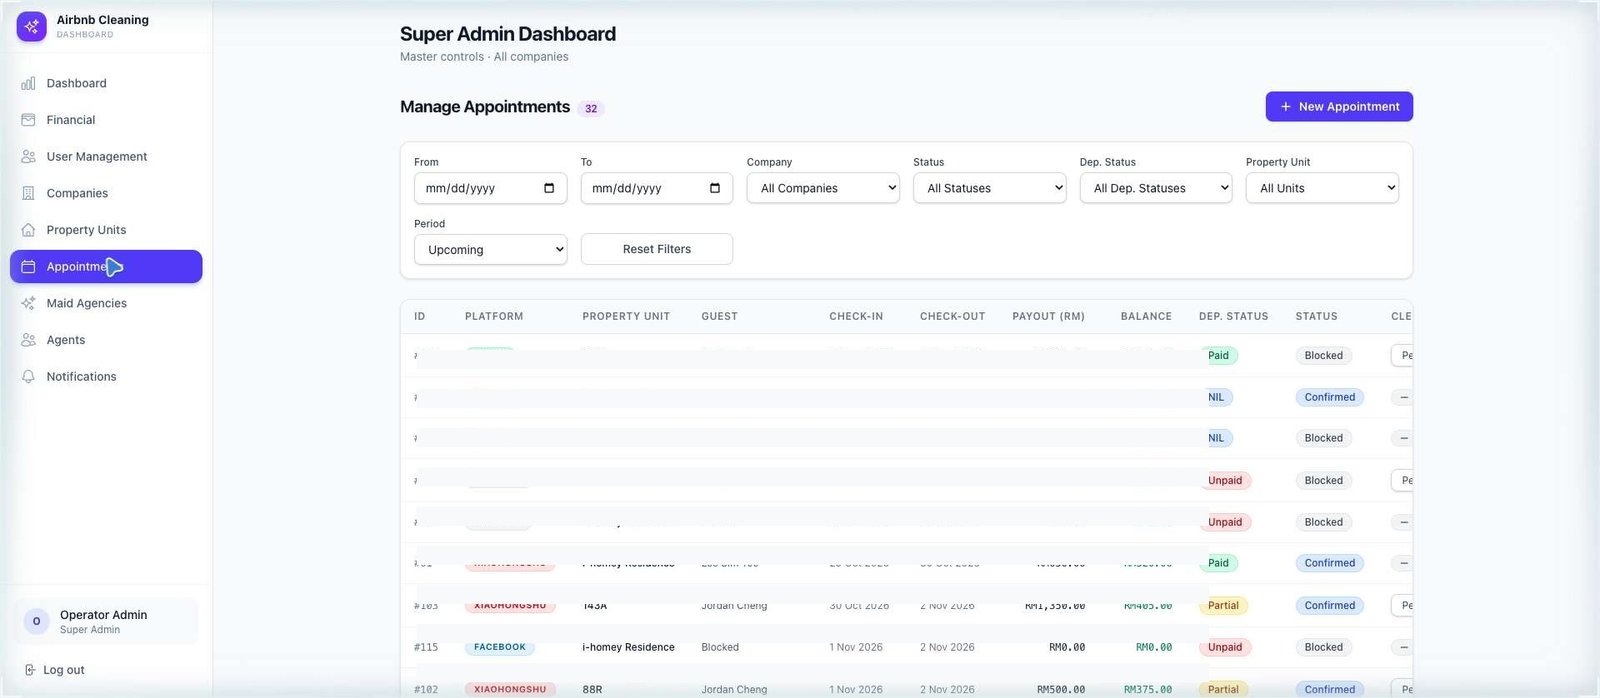Log out of the dashboard

pos(54,670)
